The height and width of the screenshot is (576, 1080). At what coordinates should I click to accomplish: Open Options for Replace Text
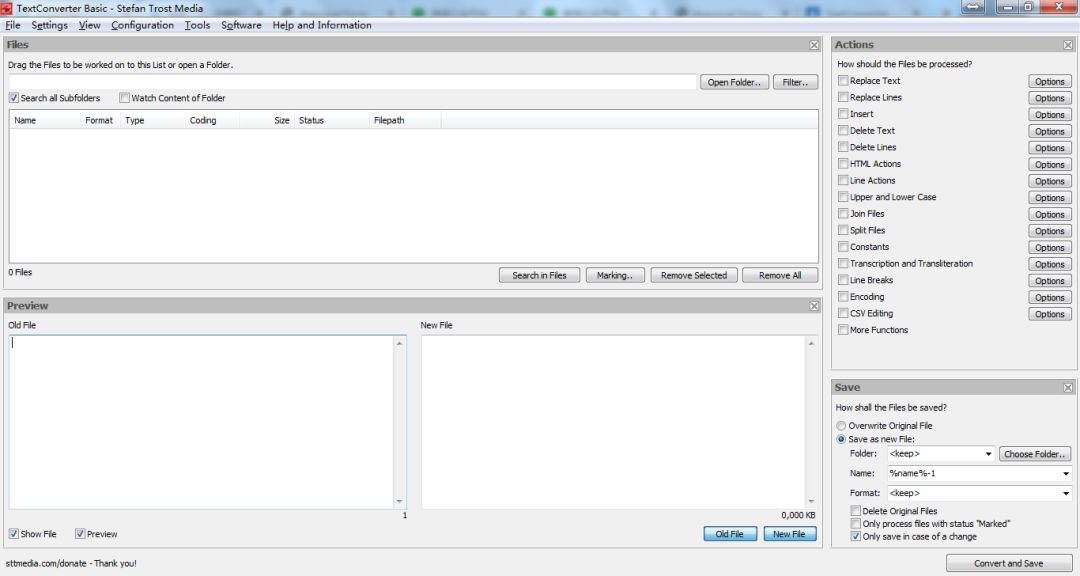click(1050, 81)
